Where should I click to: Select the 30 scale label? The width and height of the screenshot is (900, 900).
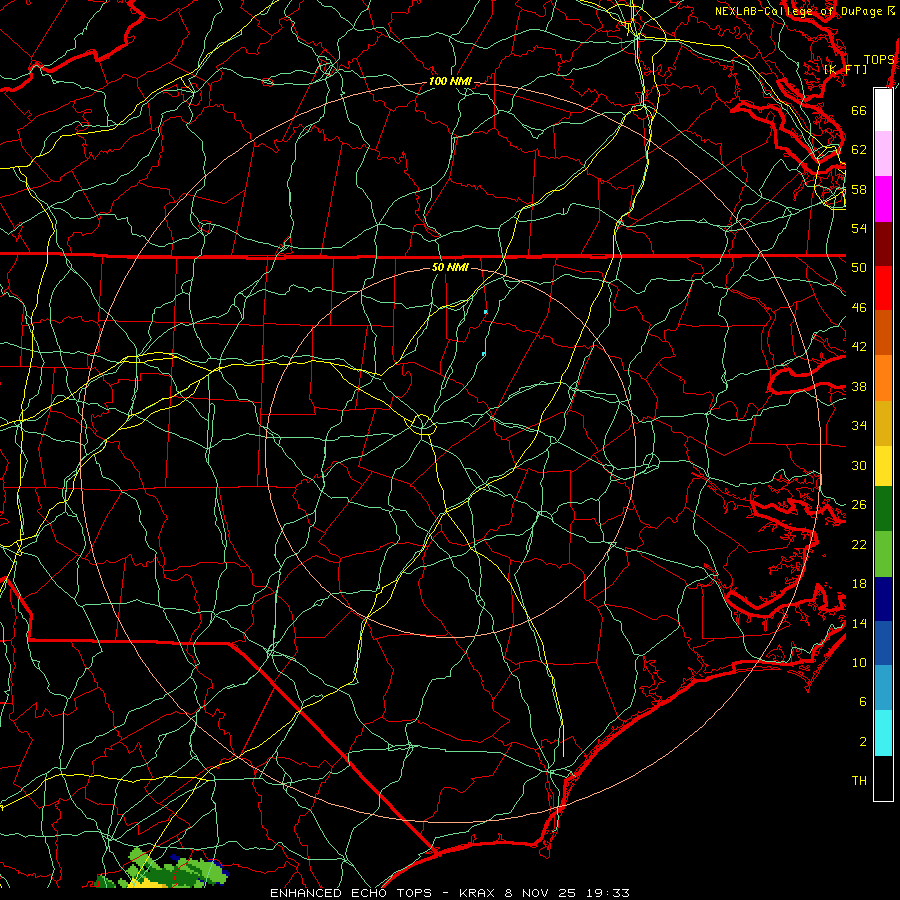(x=859, y=465)
